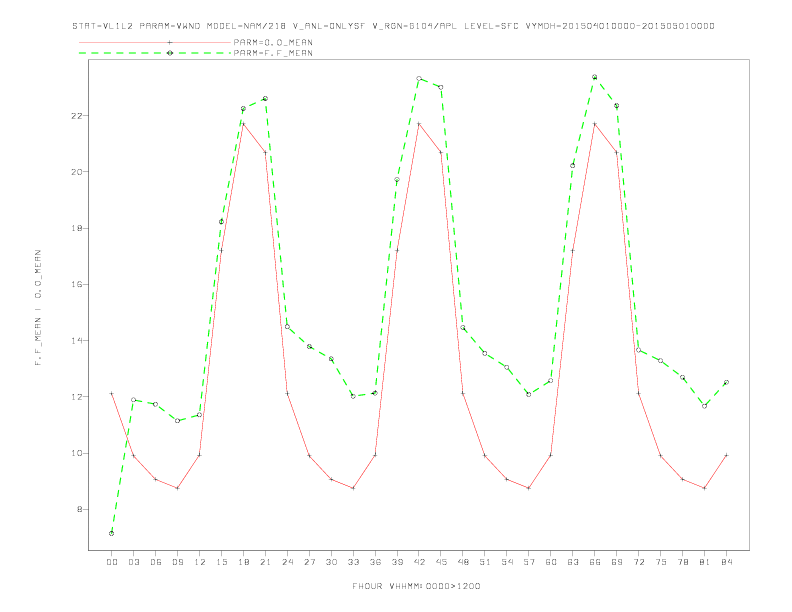Click the x-axis tick label 60

click(551, 562)
